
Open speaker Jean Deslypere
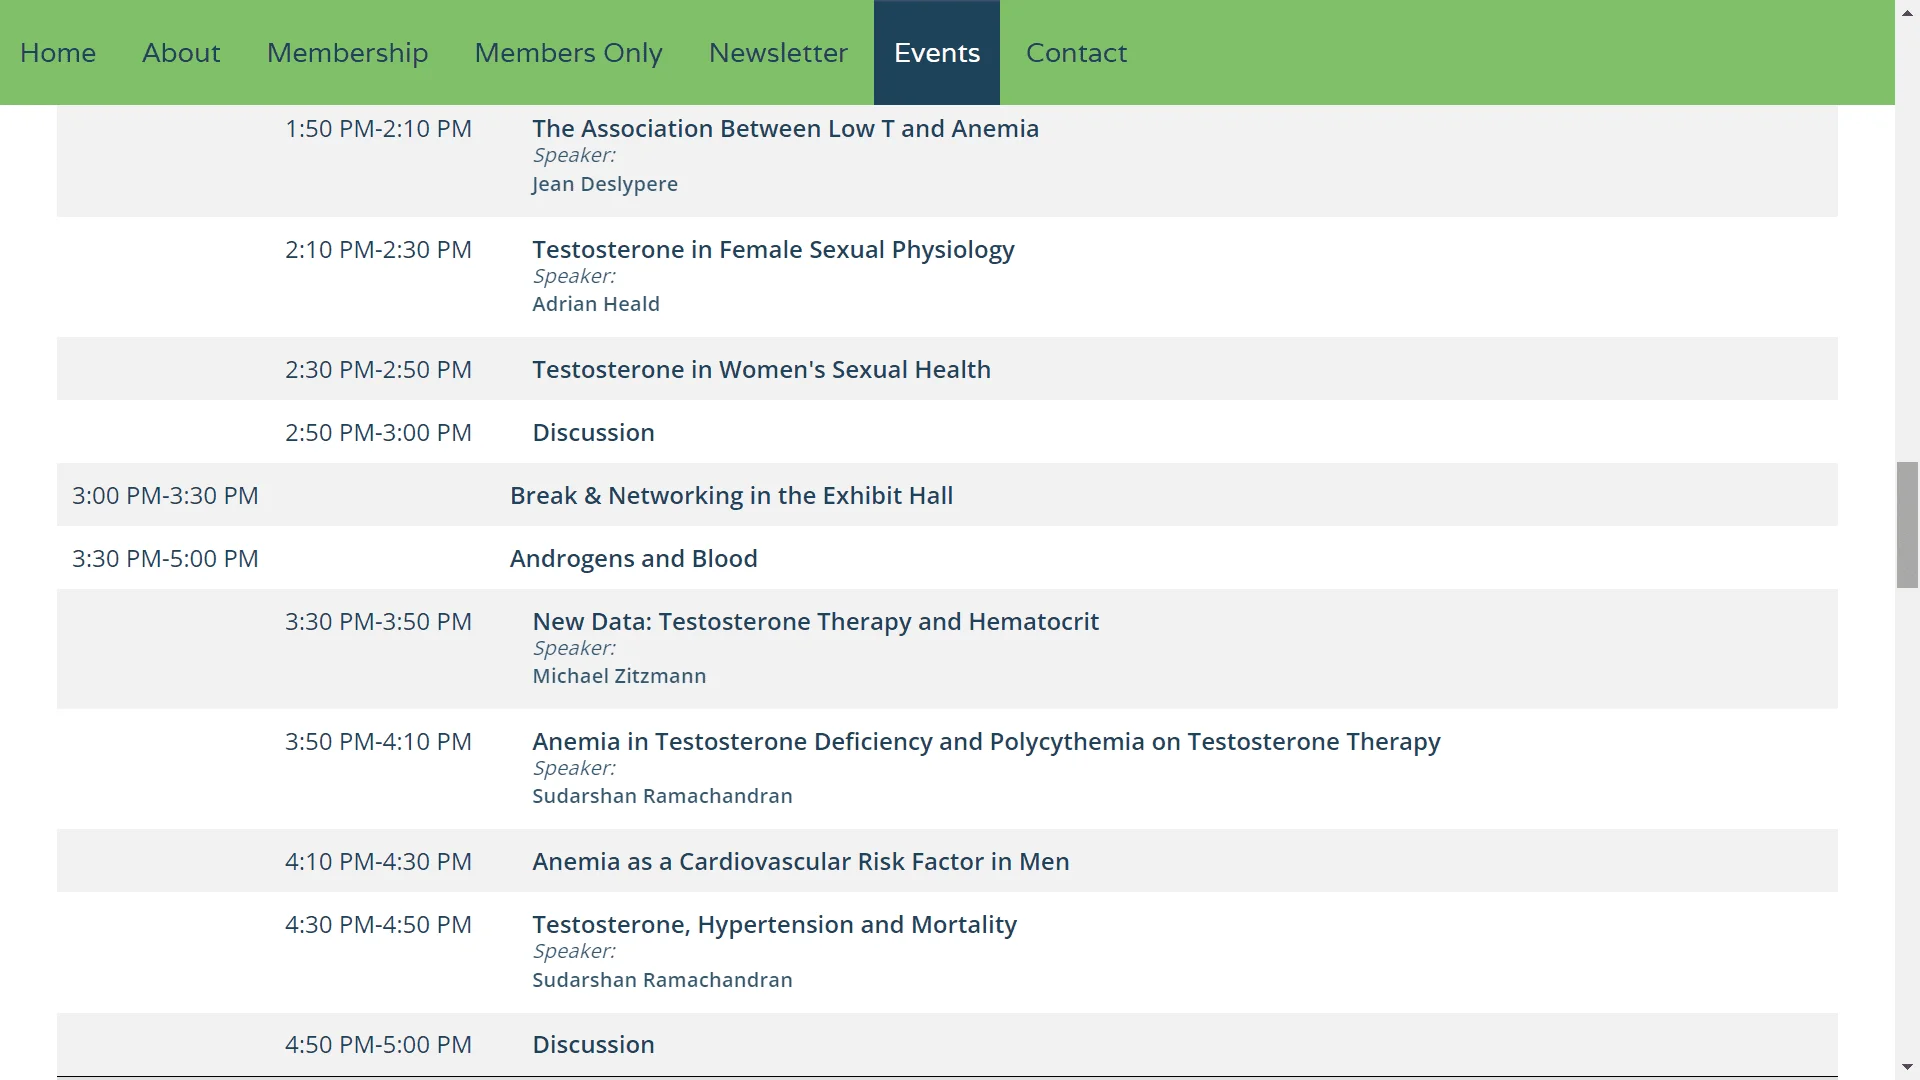604,184
